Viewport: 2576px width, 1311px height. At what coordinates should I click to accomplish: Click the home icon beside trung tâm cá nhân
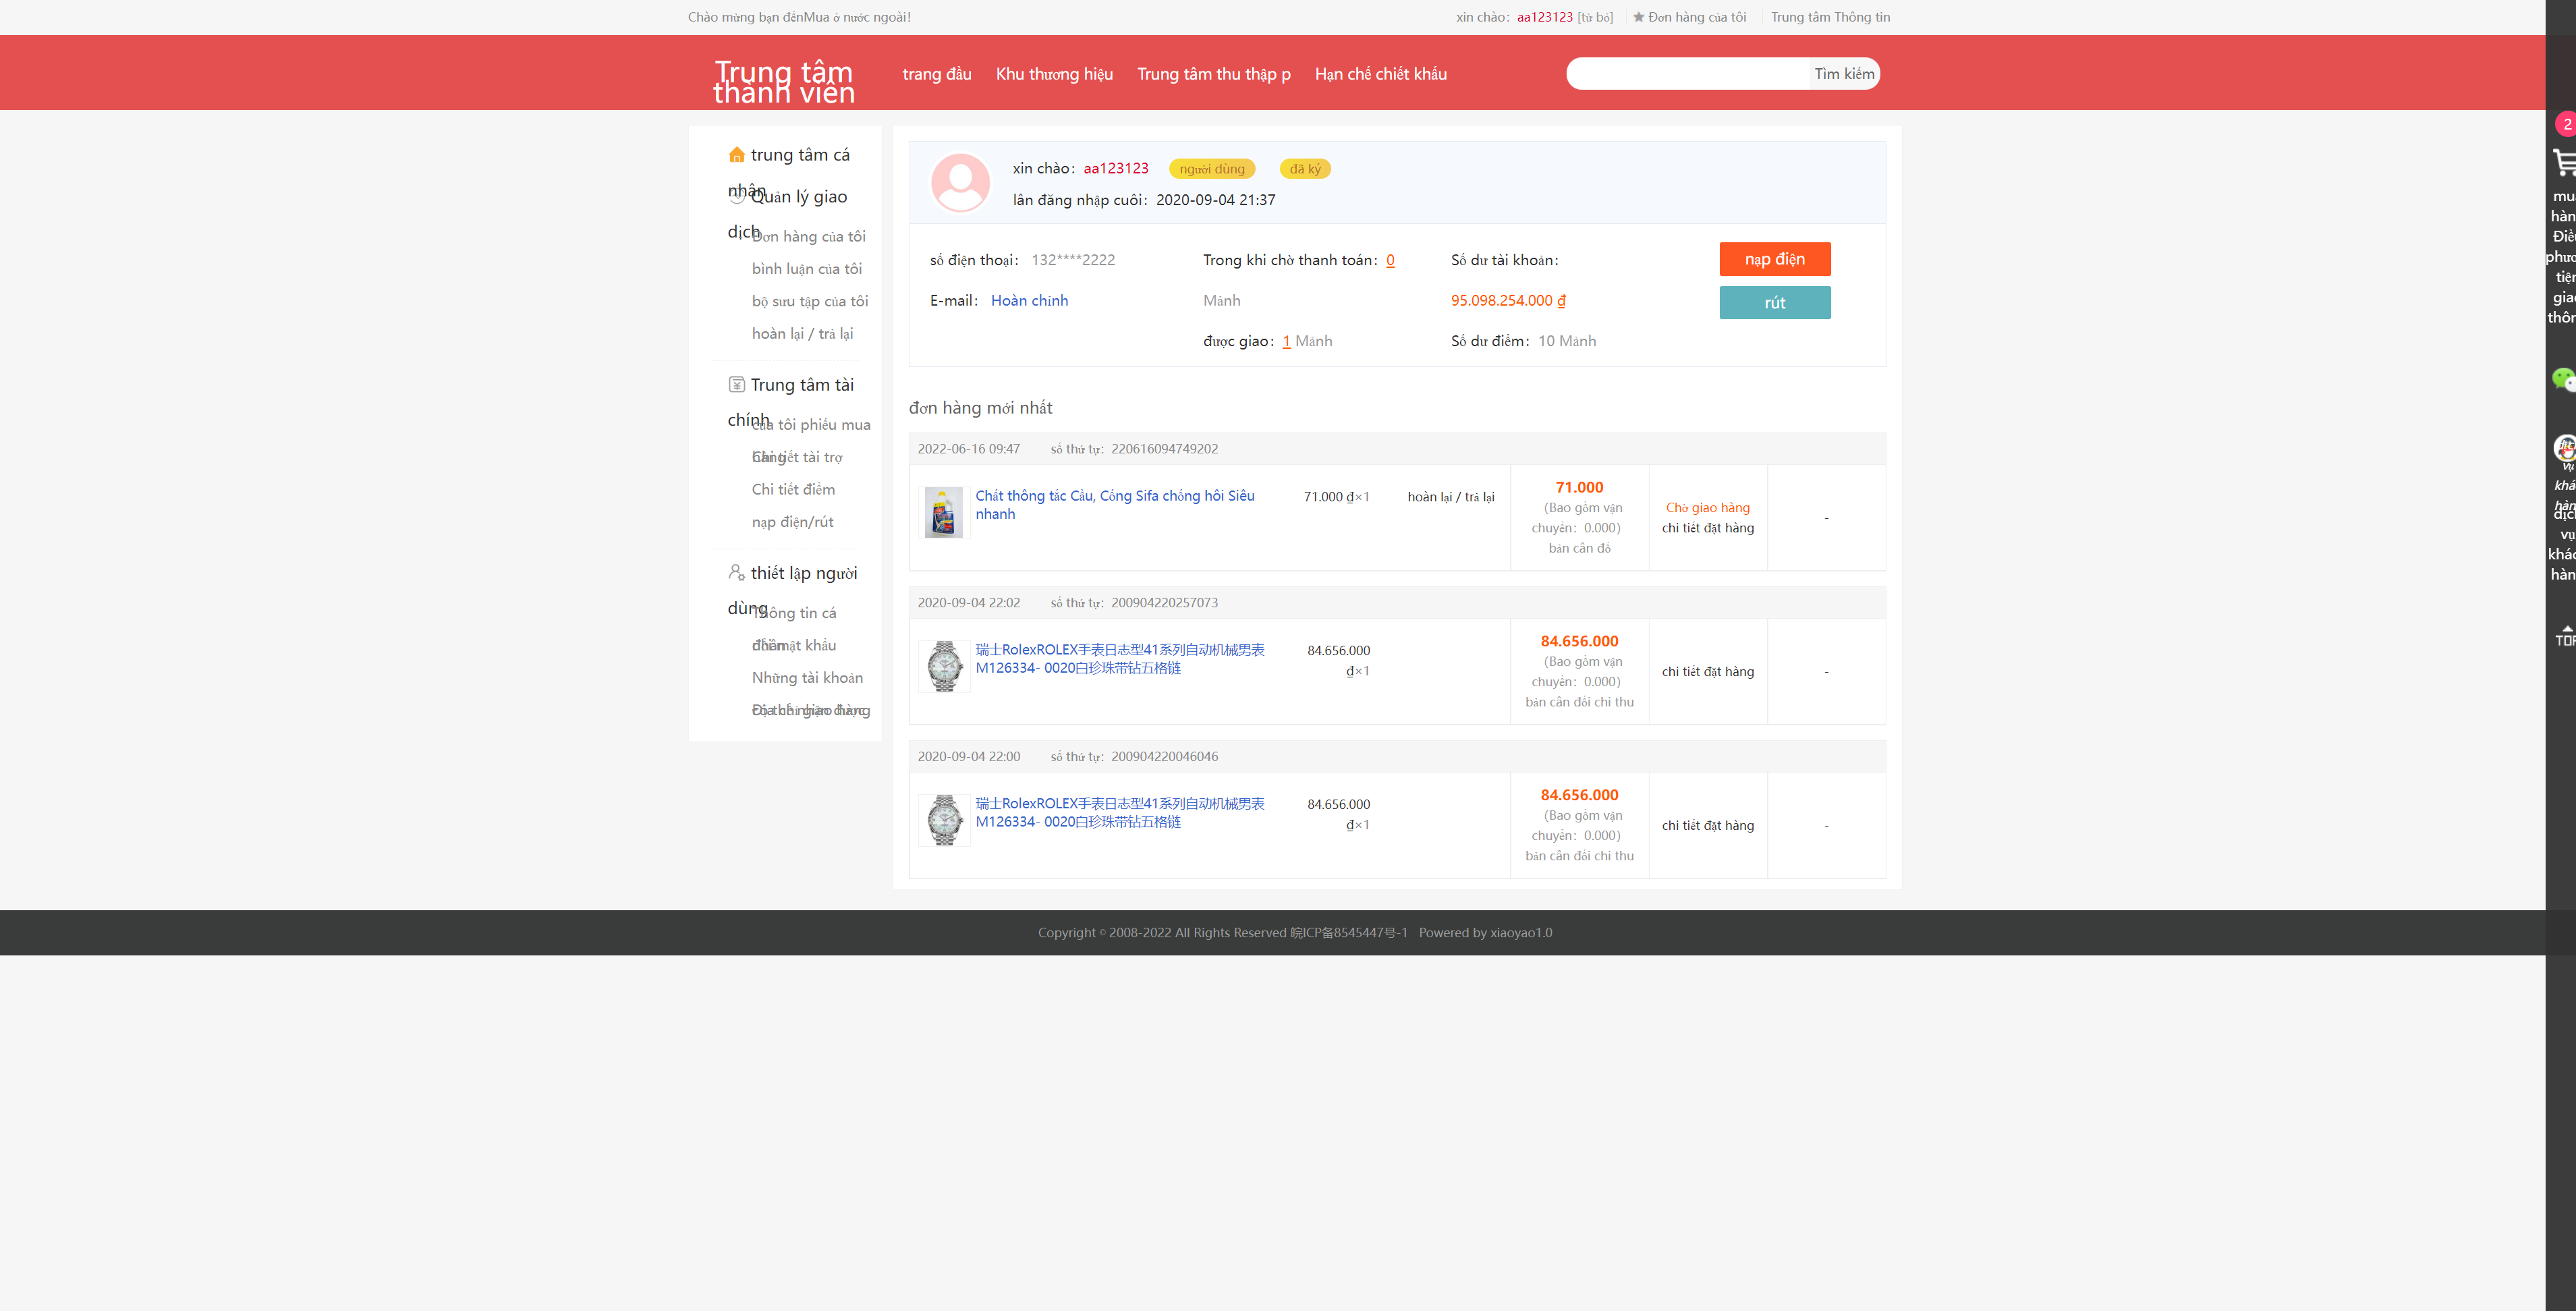coord(737,155)
